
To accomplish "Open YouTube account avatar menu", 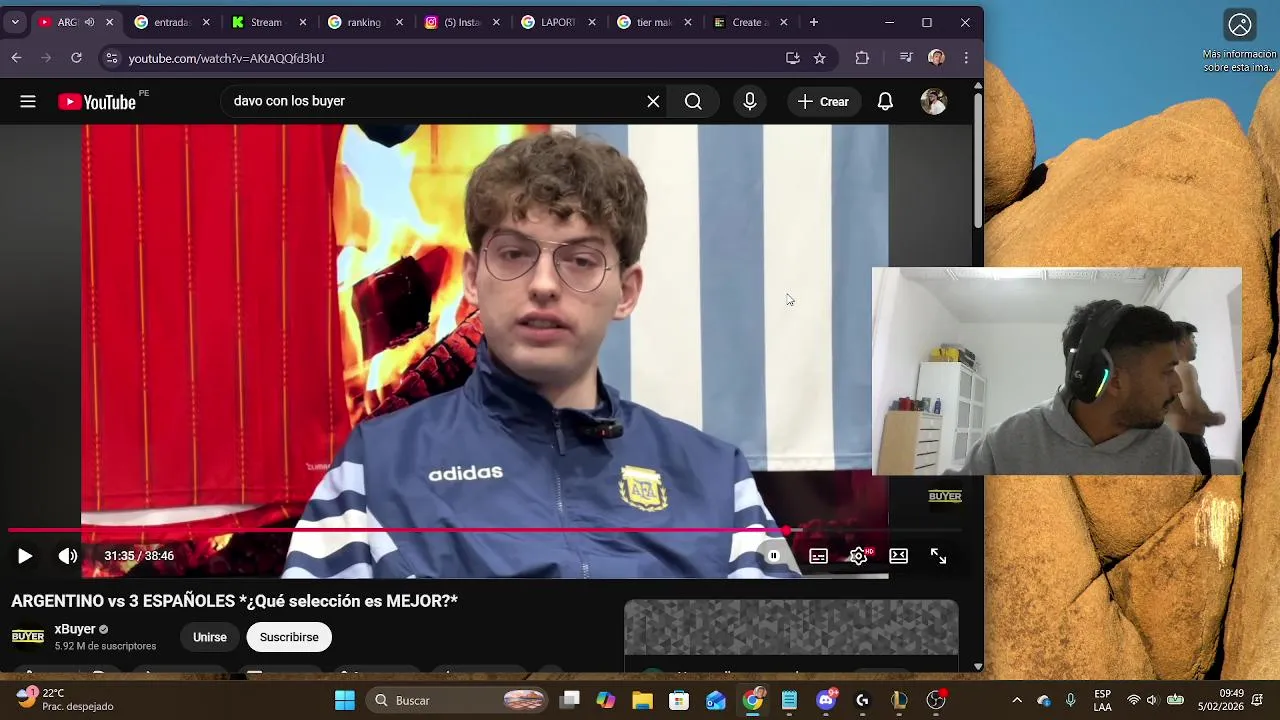I will 933,101.
